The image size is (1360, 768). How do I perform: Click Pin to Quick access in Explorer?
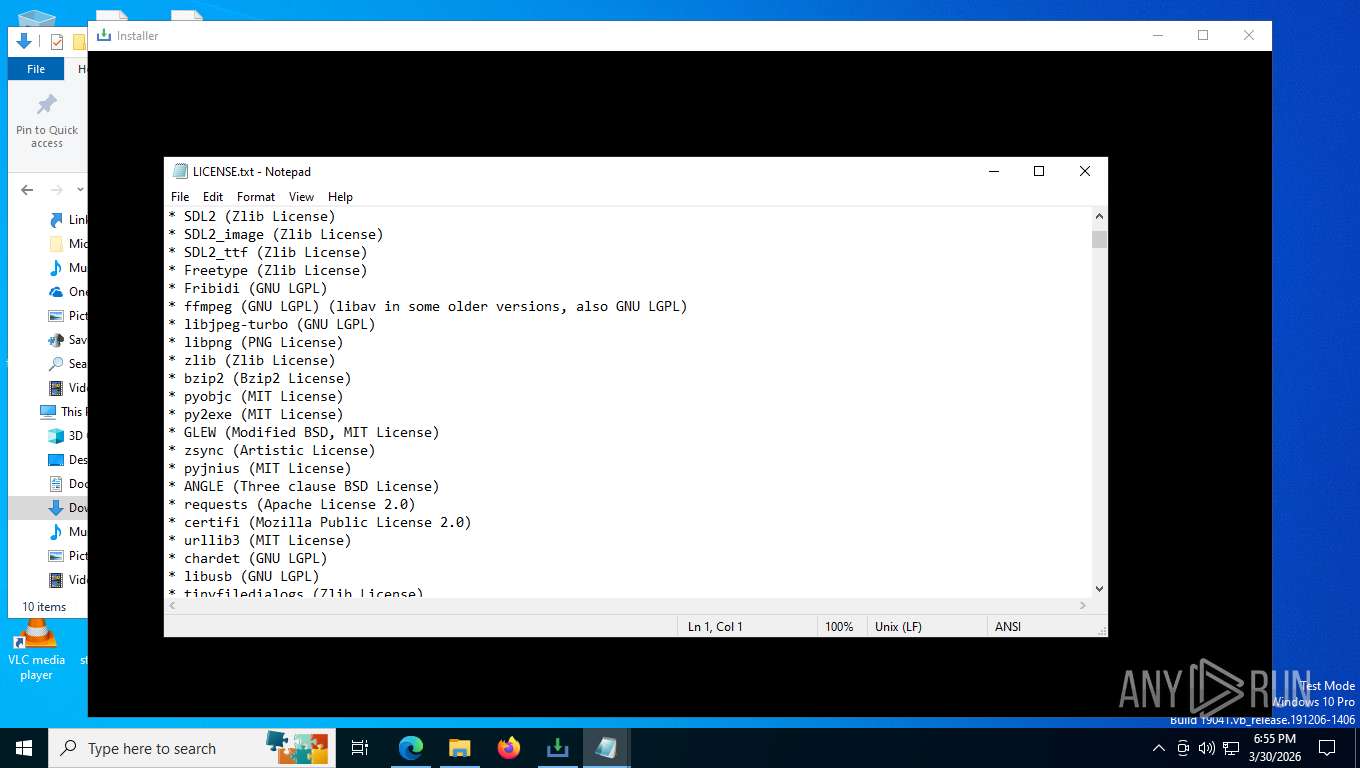click(47, 122)
